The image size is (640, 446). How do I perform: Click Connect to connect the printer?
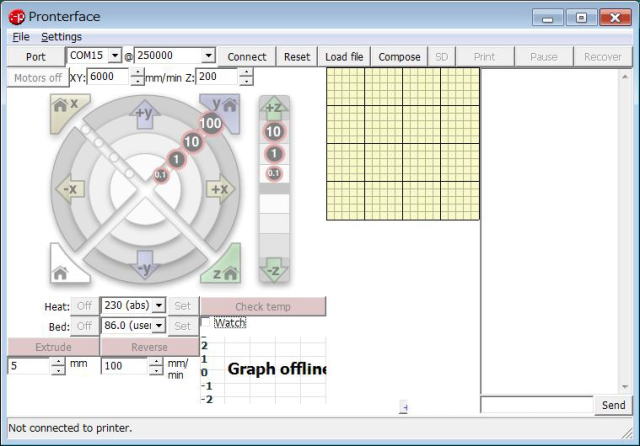click(x=247, y=57)
